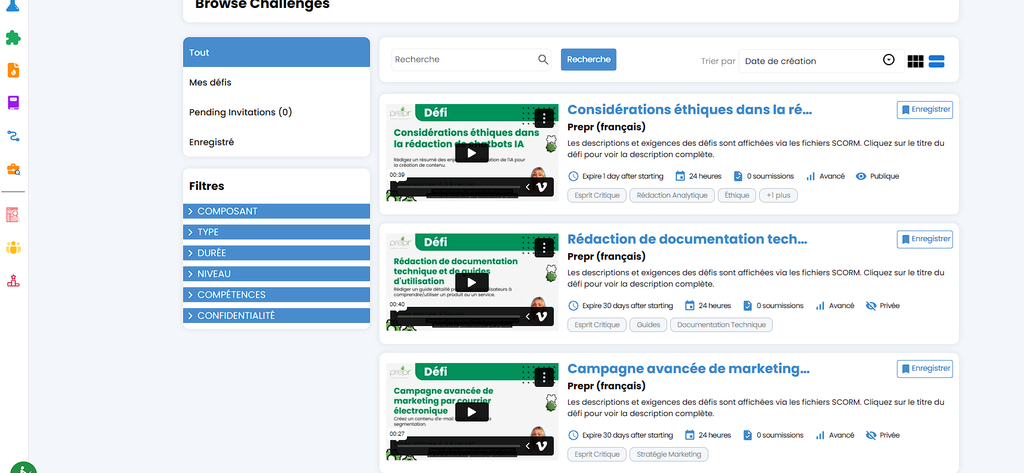Expand the CONFIDENTIALITÉ filter
Viewport: 1024px width, 473px height.
pyautogui.click(x=276, y=316)
